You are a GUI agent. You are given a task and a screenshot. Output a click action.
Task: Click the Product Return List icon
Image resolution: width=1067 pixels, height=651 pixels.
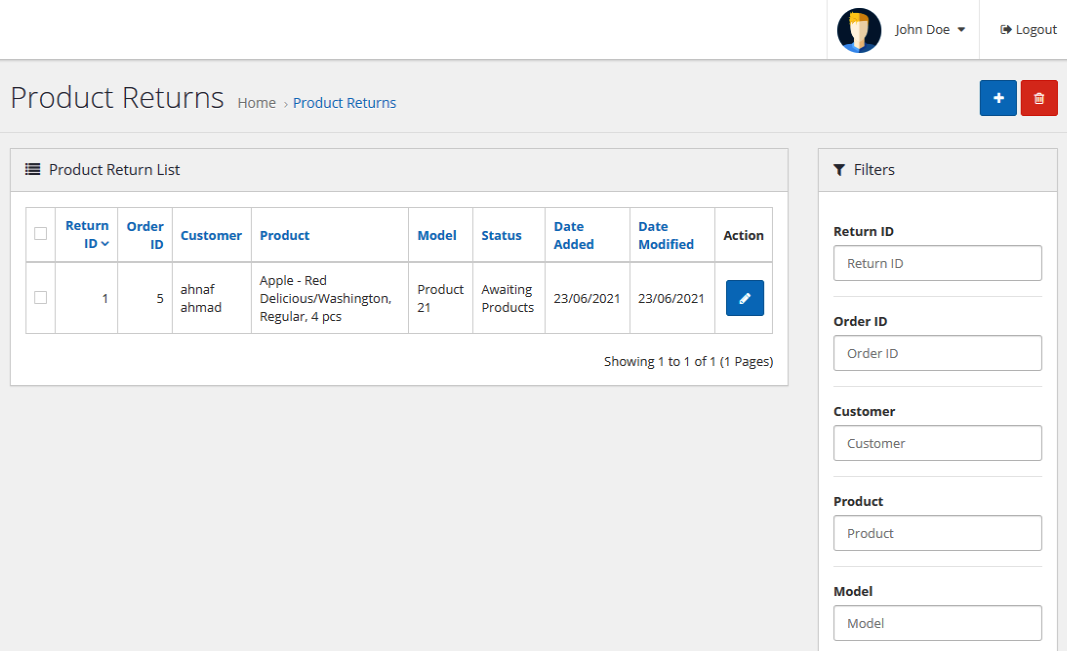pyautogui.click(x=33, y=170)
